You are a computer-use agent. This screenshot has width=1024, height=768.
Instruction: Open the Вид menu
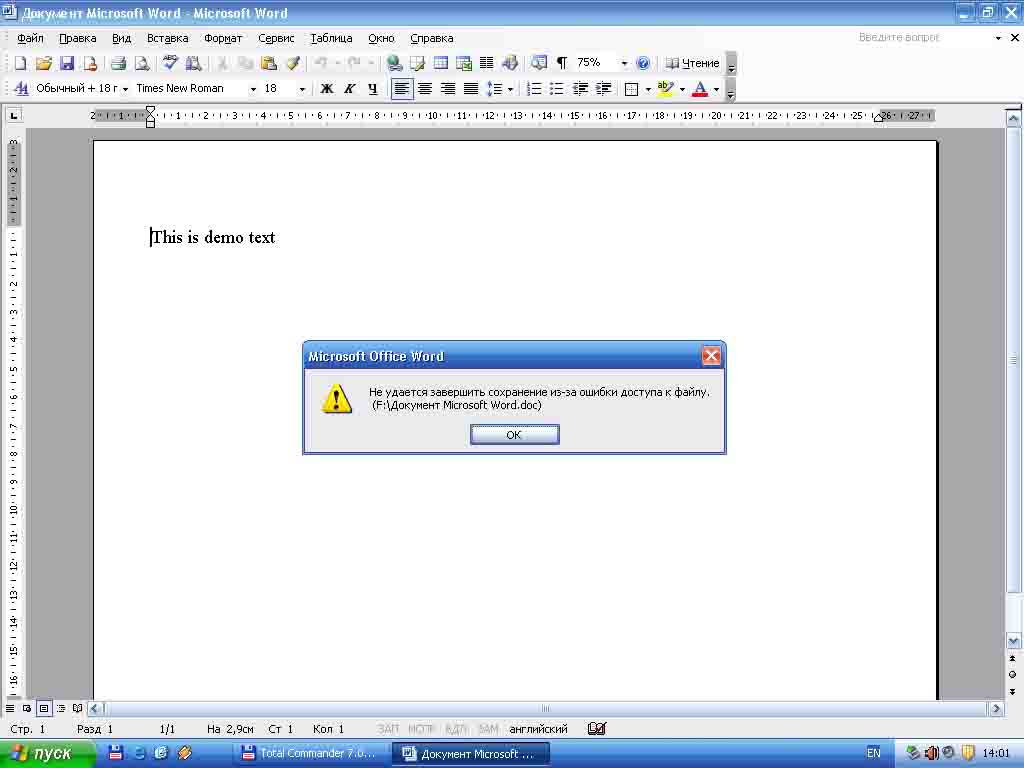(x=121, y=38)
